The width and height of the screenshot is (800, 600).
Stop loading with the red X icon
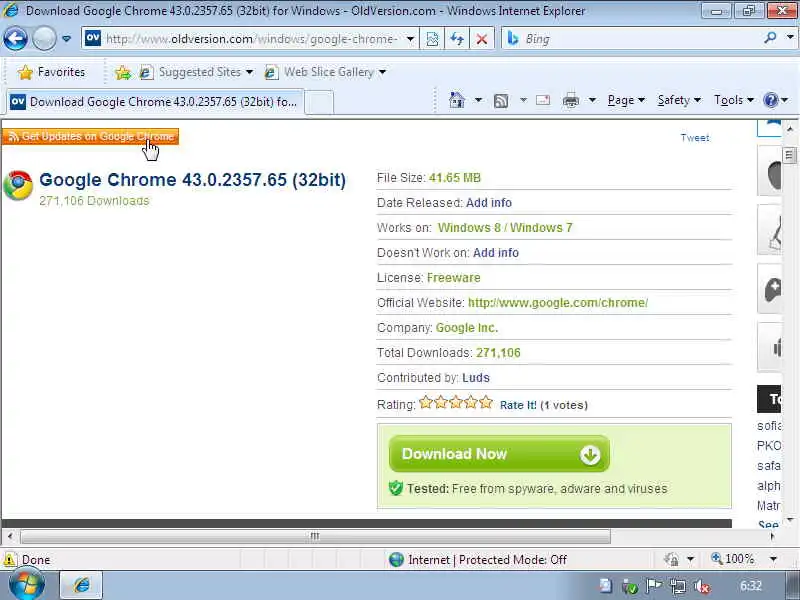pyautogui.click(x=481, y=39)
